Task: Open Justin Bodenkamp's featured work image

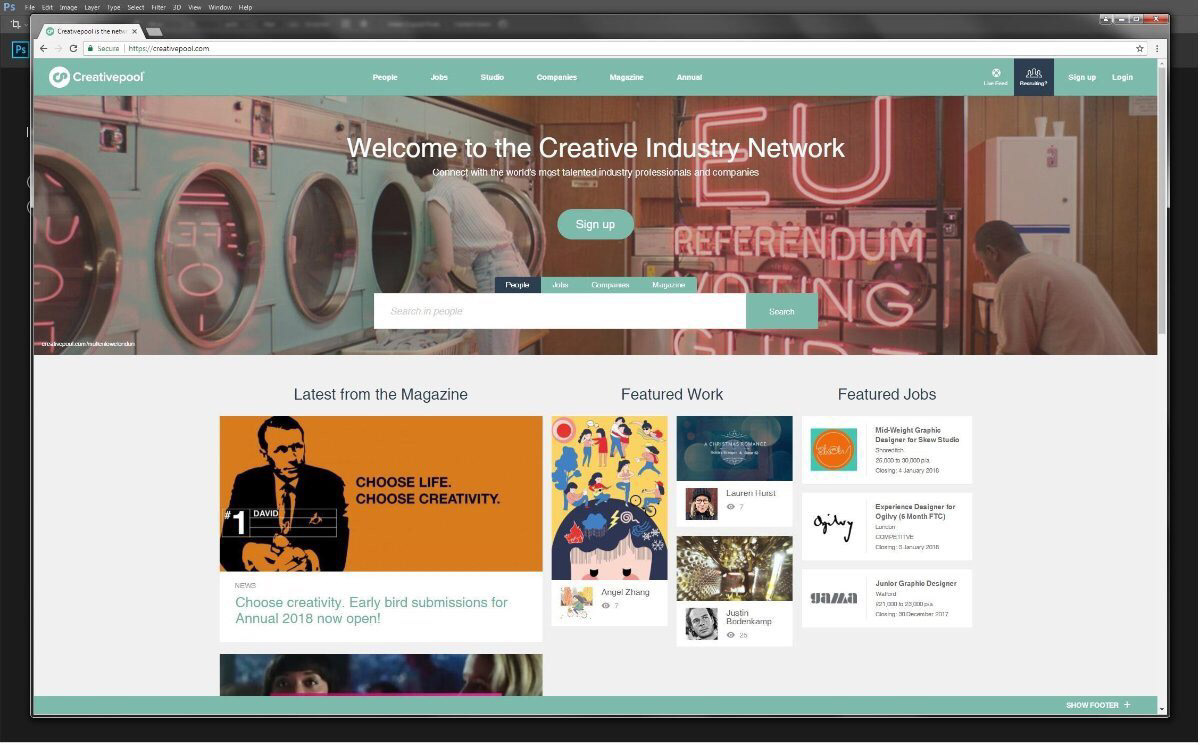Action: tap(734, 568)
